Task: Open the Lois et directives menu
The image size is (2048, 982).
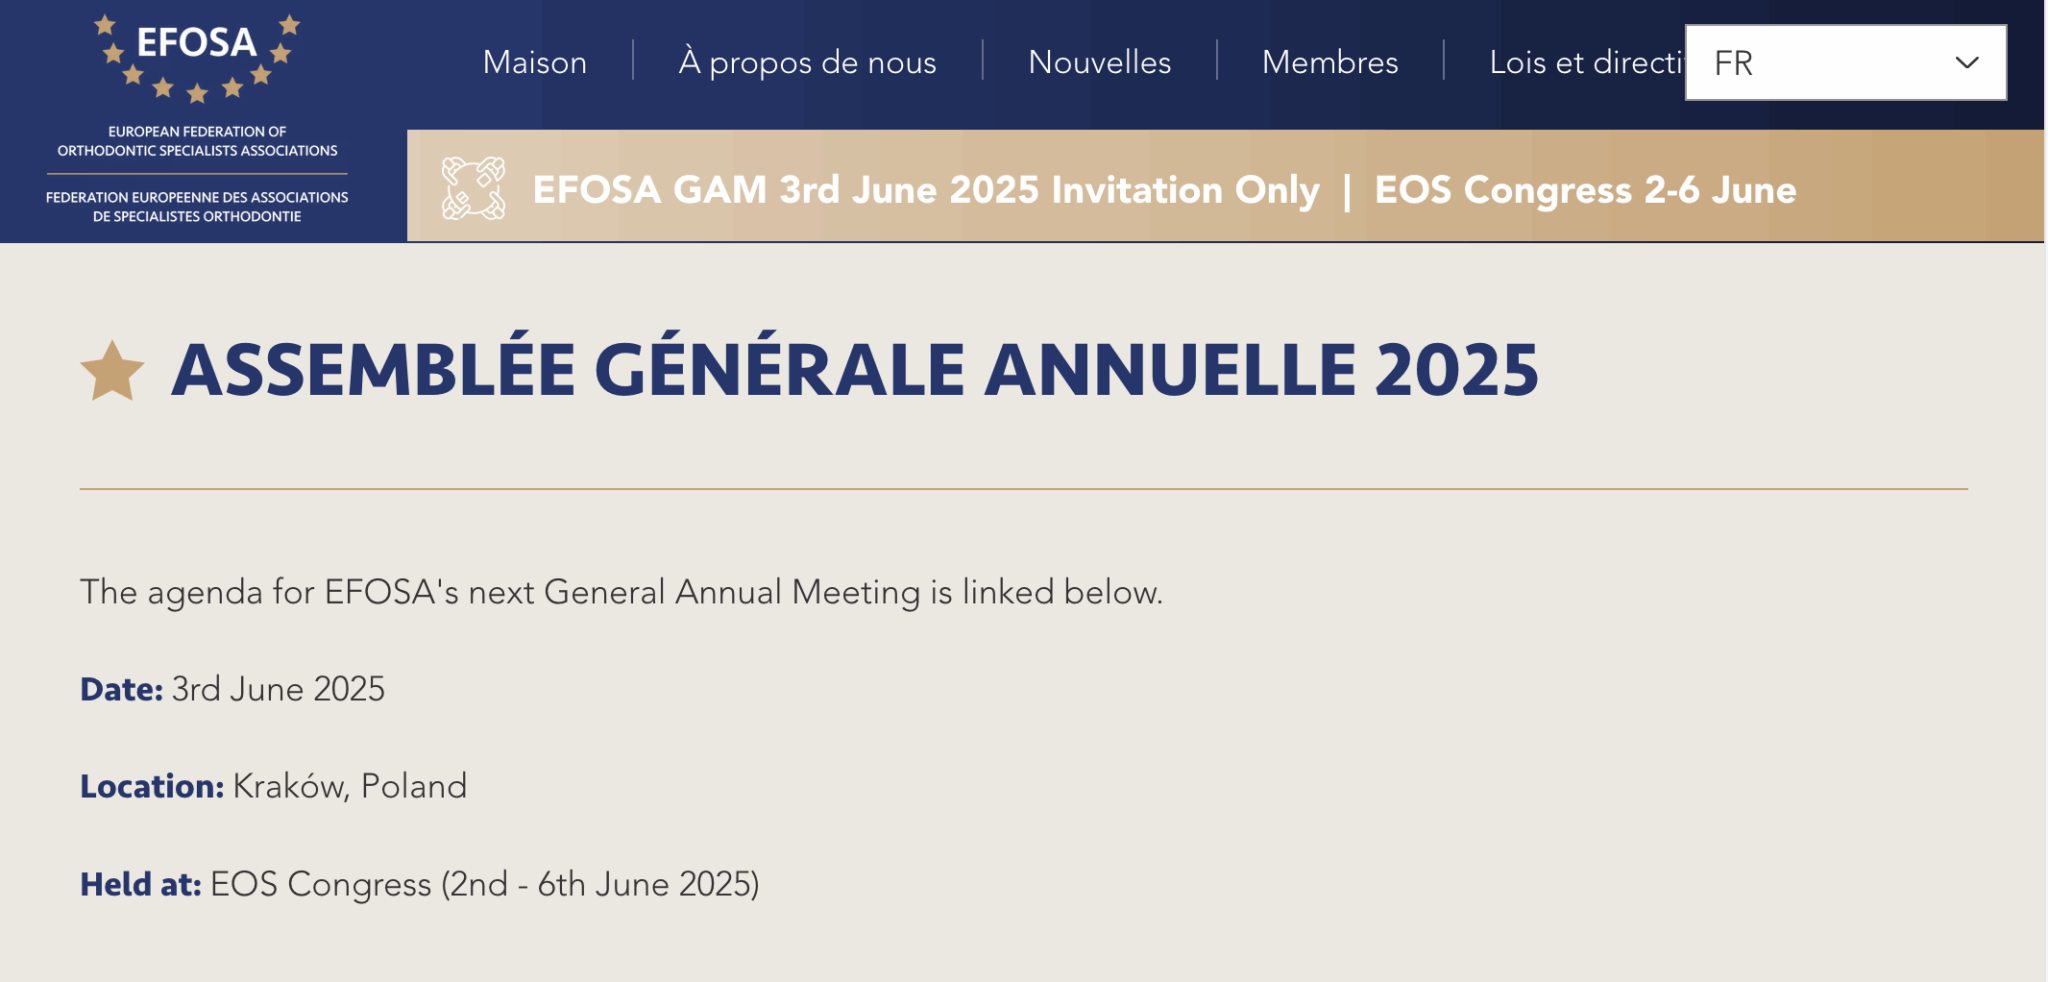Action: [x=1587, y=62]
